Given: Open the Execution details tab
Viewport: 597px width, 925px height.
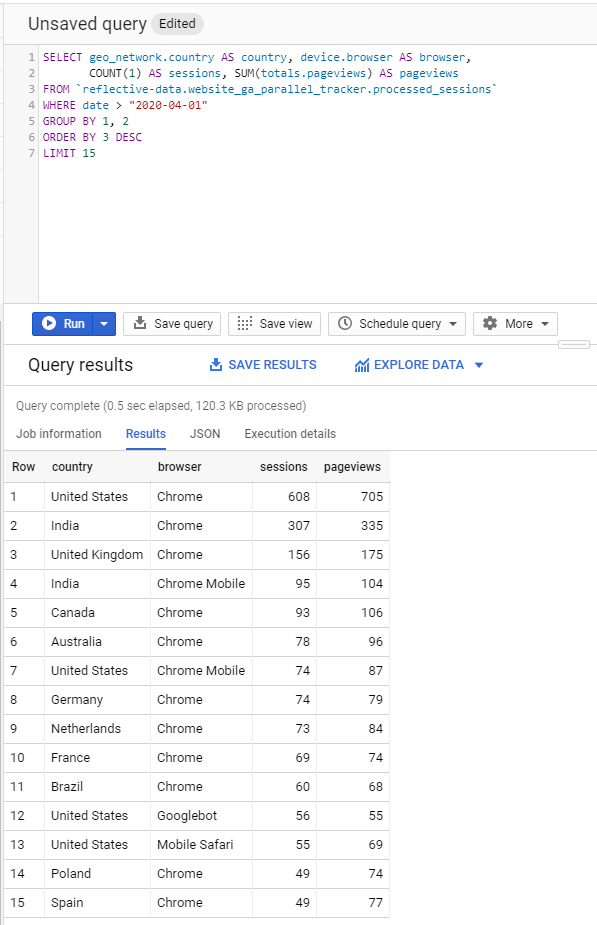Looking at the screenshot, I should (x=290, y=434).
